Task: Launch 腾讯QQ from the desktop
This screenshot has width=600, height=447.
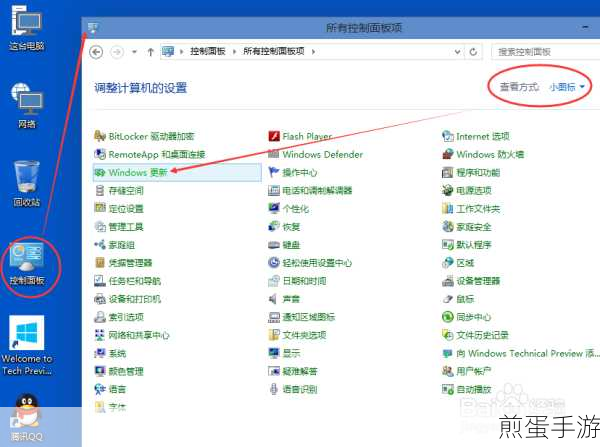Action: [26, 418]
